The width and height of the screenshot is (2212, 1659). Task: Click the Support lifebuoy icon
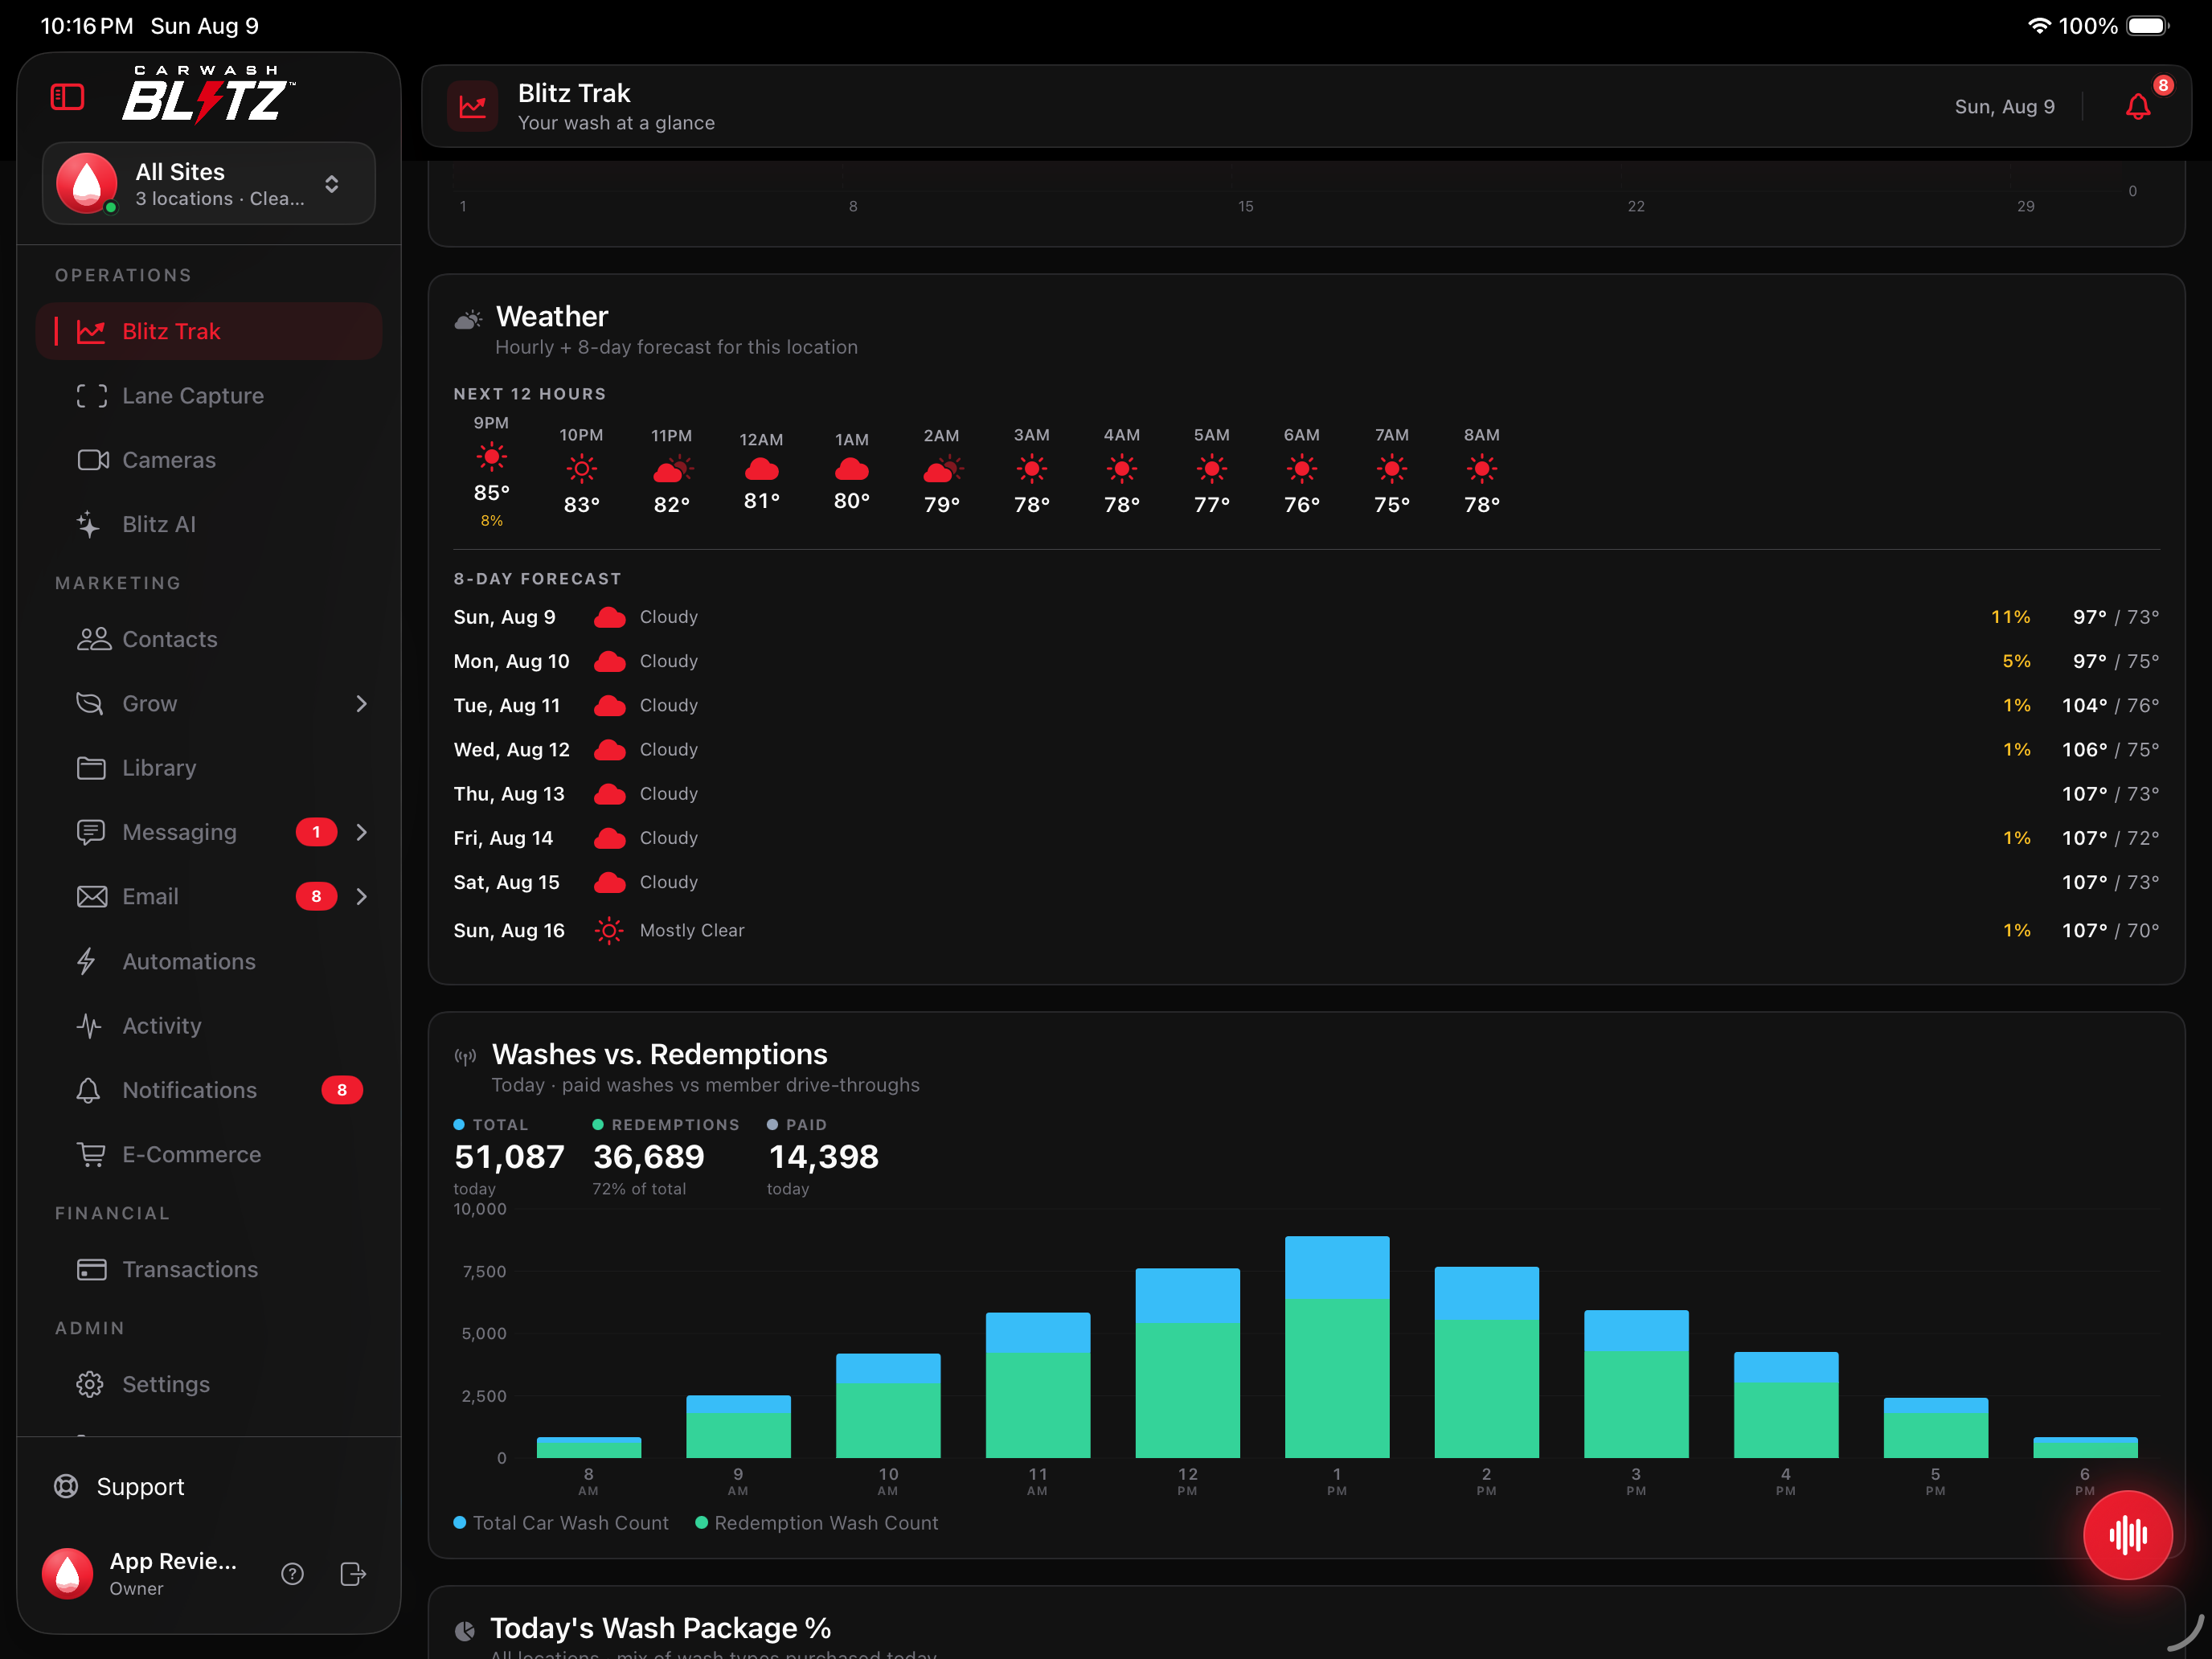coord(66,1486)
